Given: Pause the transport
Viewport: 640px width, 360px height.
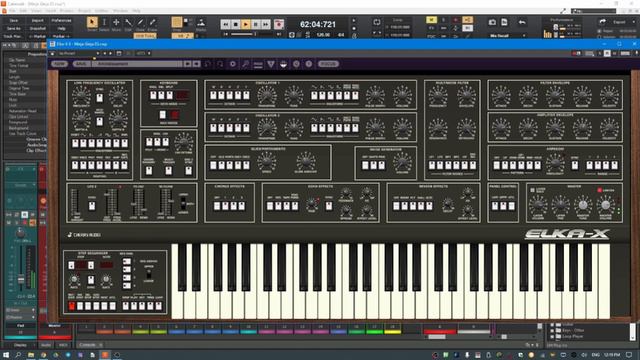Looking at the screenshot, I should pos(256,24).
